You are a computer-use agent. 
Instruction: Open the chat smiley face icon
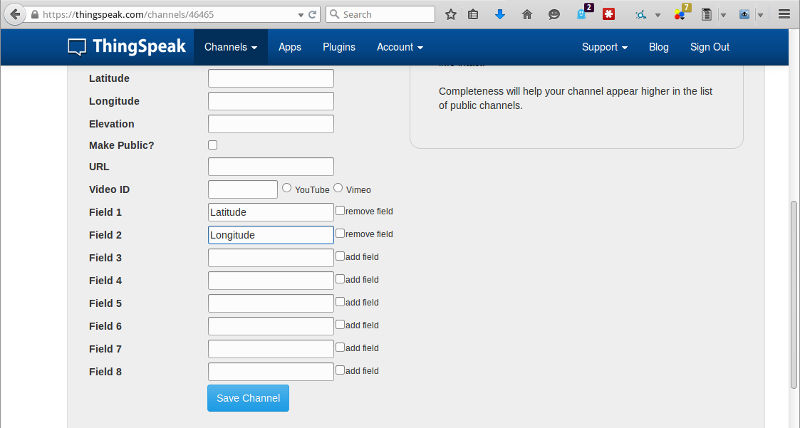(x=554, y=15)
